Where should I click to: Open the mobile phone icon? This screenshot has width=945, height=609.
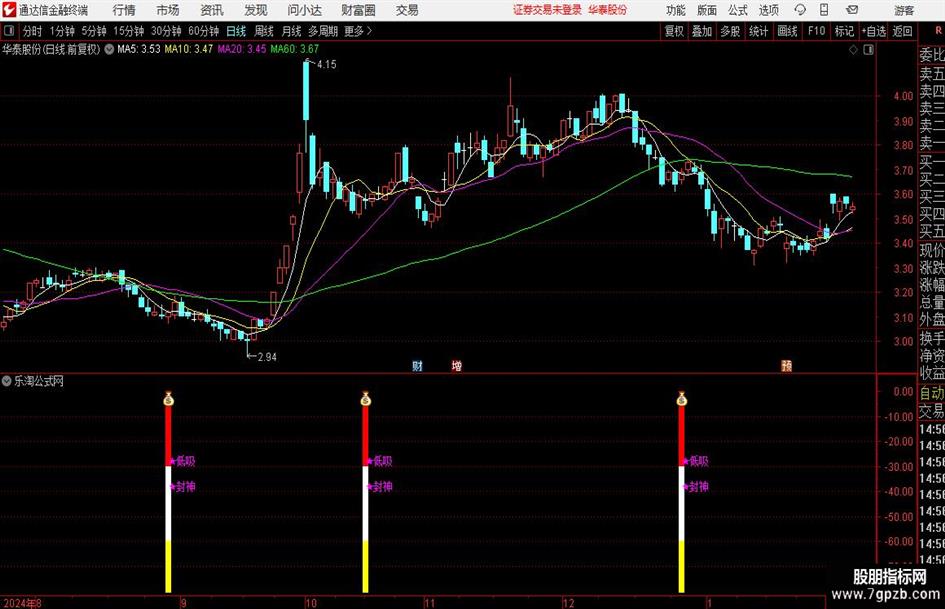[824, 10]
